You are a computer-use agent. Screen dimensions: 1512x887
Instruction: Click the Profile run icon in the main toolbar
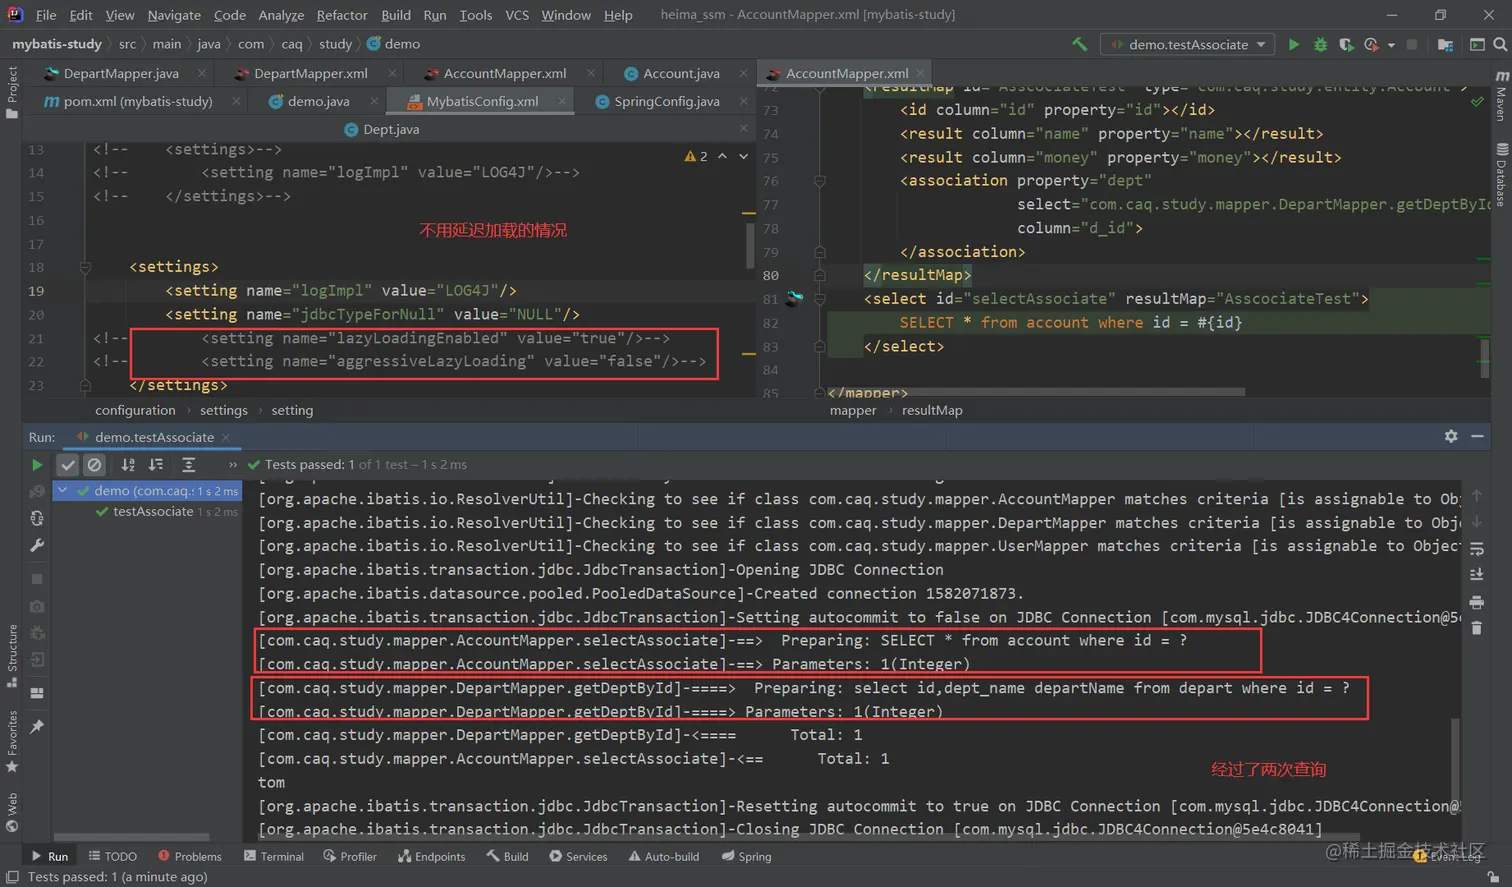[1371, 44]
